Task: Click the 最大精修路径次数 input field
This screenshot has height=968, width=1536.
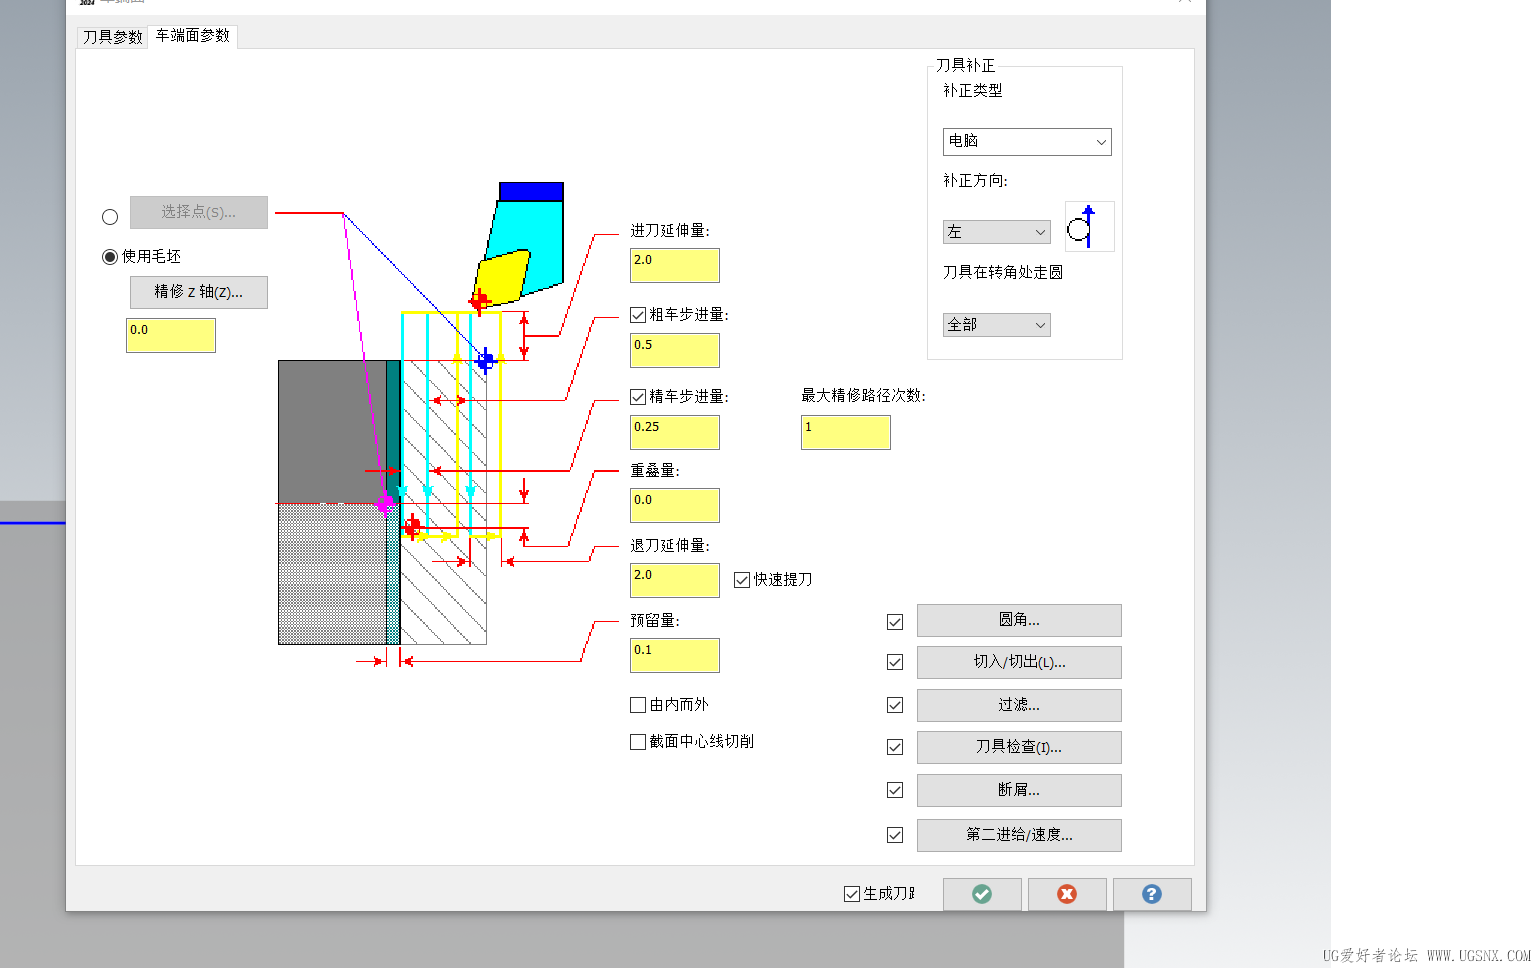Action: coord(845,433)
